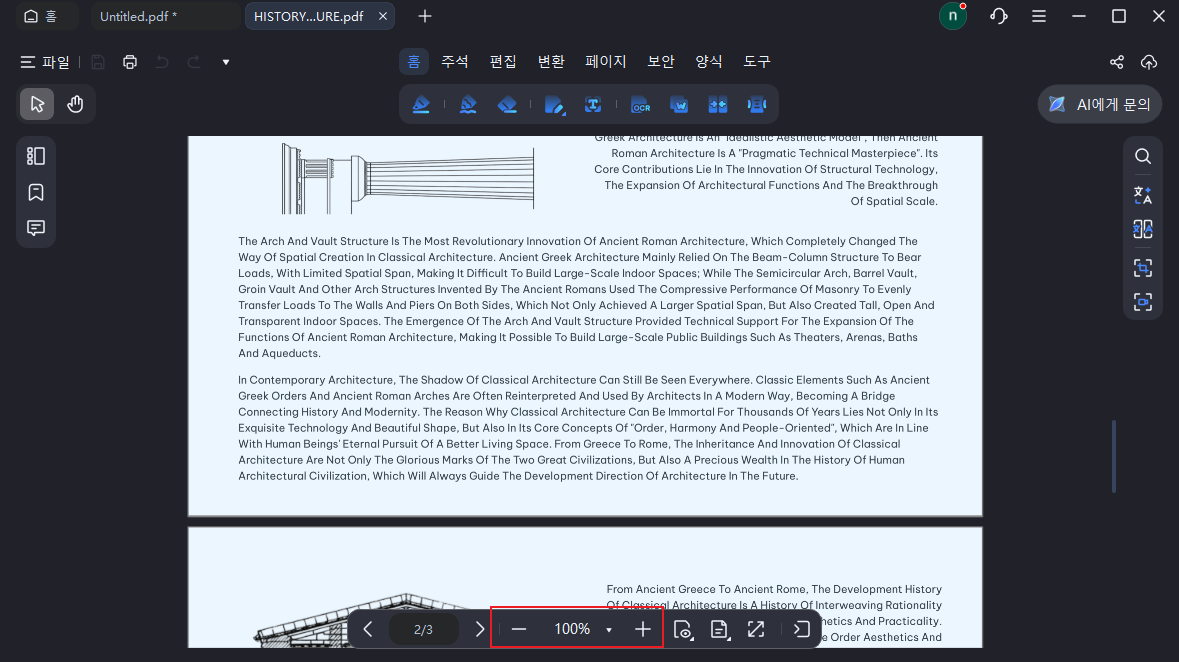Close the HISTORY...URE.pdf tab
Screen dimensions: 1179x662
pos(383,16)
